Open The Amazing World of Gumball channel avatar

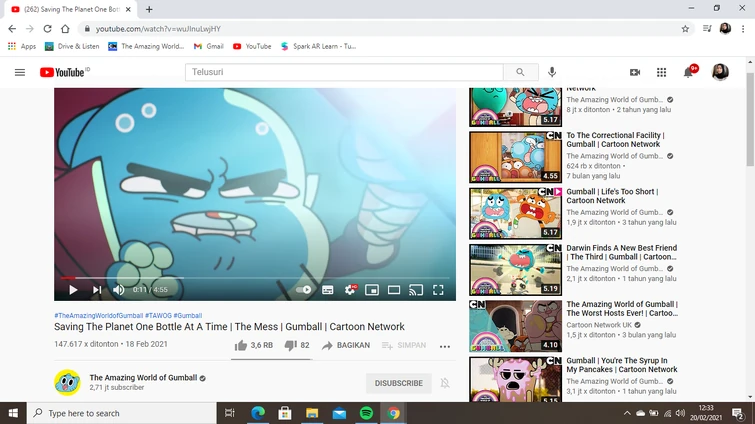tap(67, 383)
